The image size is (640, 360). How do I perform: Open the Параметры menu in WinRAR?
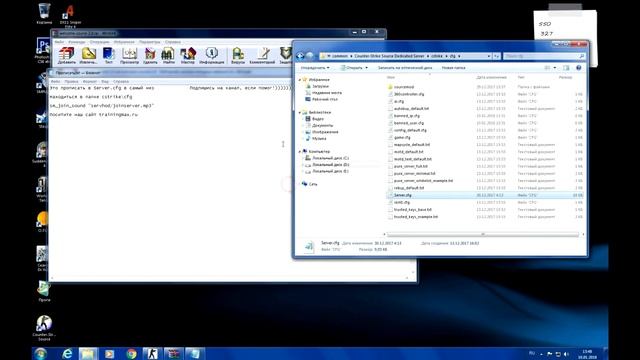[149, 42]
